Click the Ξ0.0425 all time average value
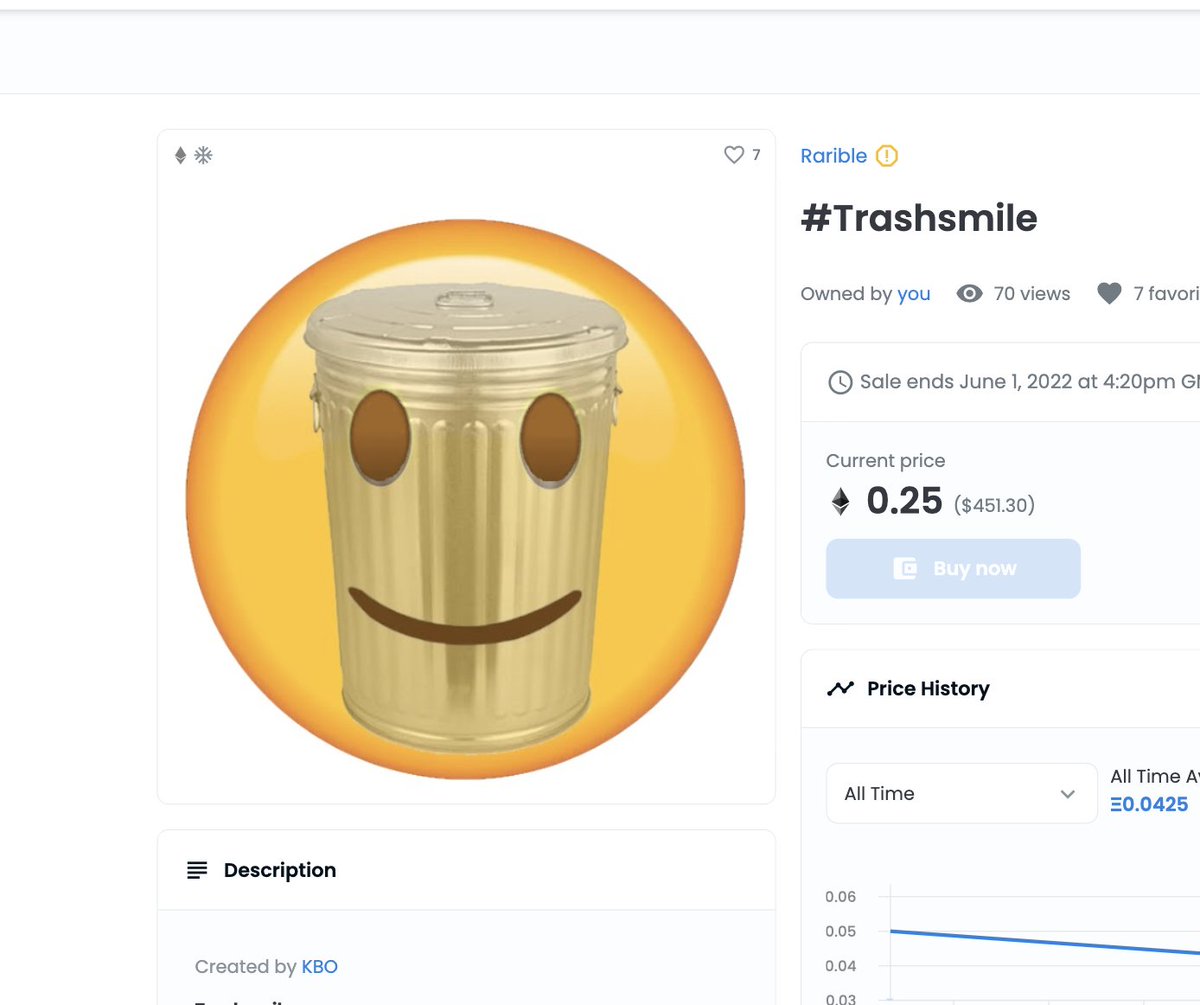This screenshot has width=1200, height=1005. 1149,805
